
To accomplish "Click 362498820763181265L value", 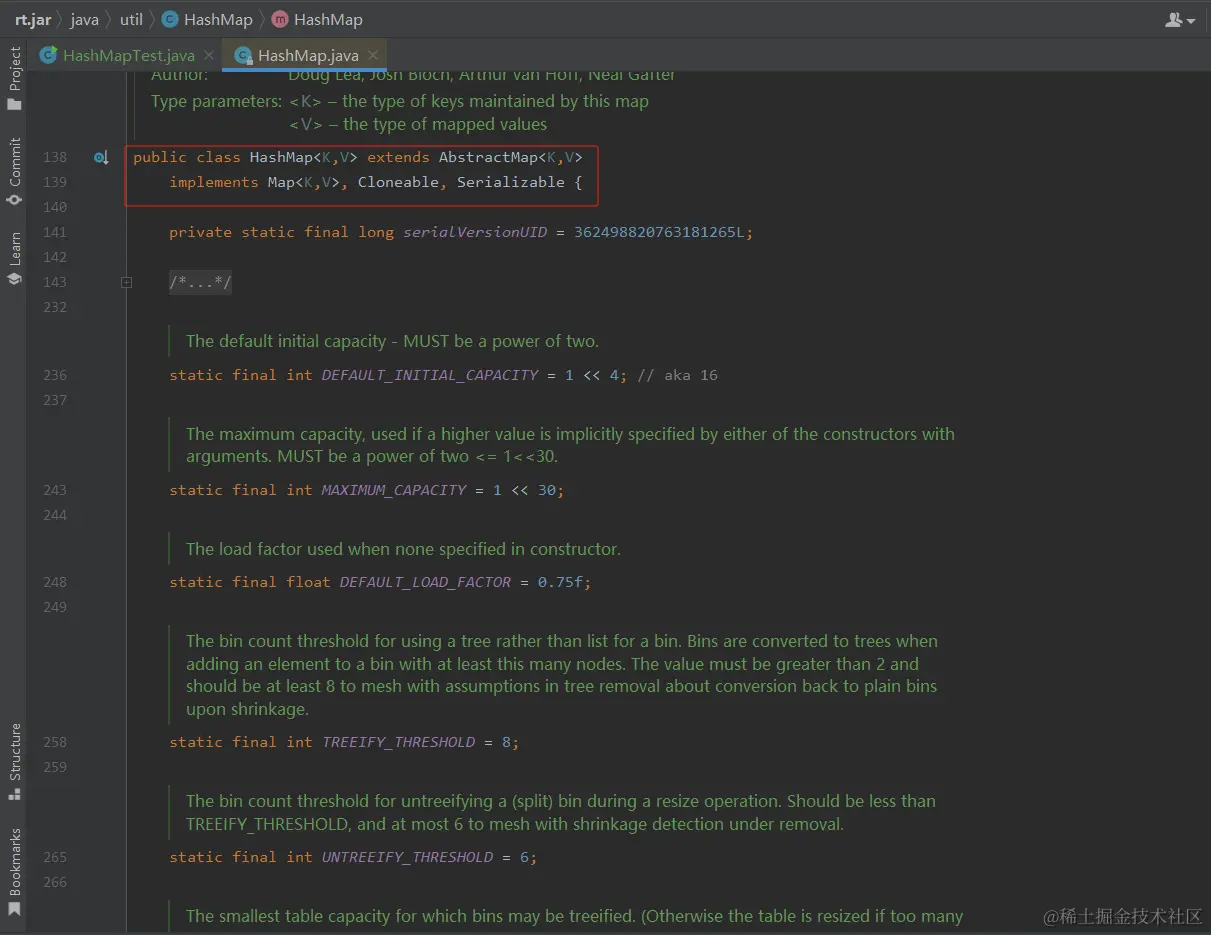I will (659, 232).
